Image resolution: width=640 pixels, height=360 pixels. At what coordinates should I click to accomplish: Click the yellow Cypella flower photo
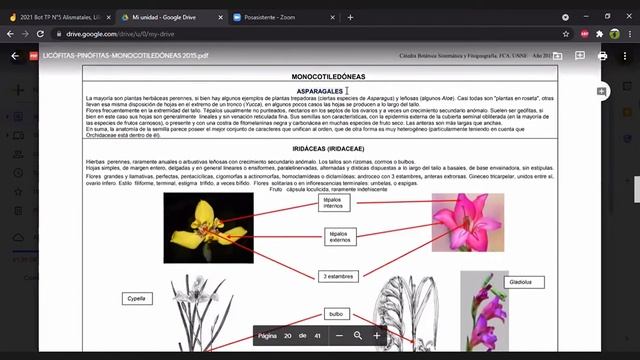pyautogui.click(x=209, y=228)
